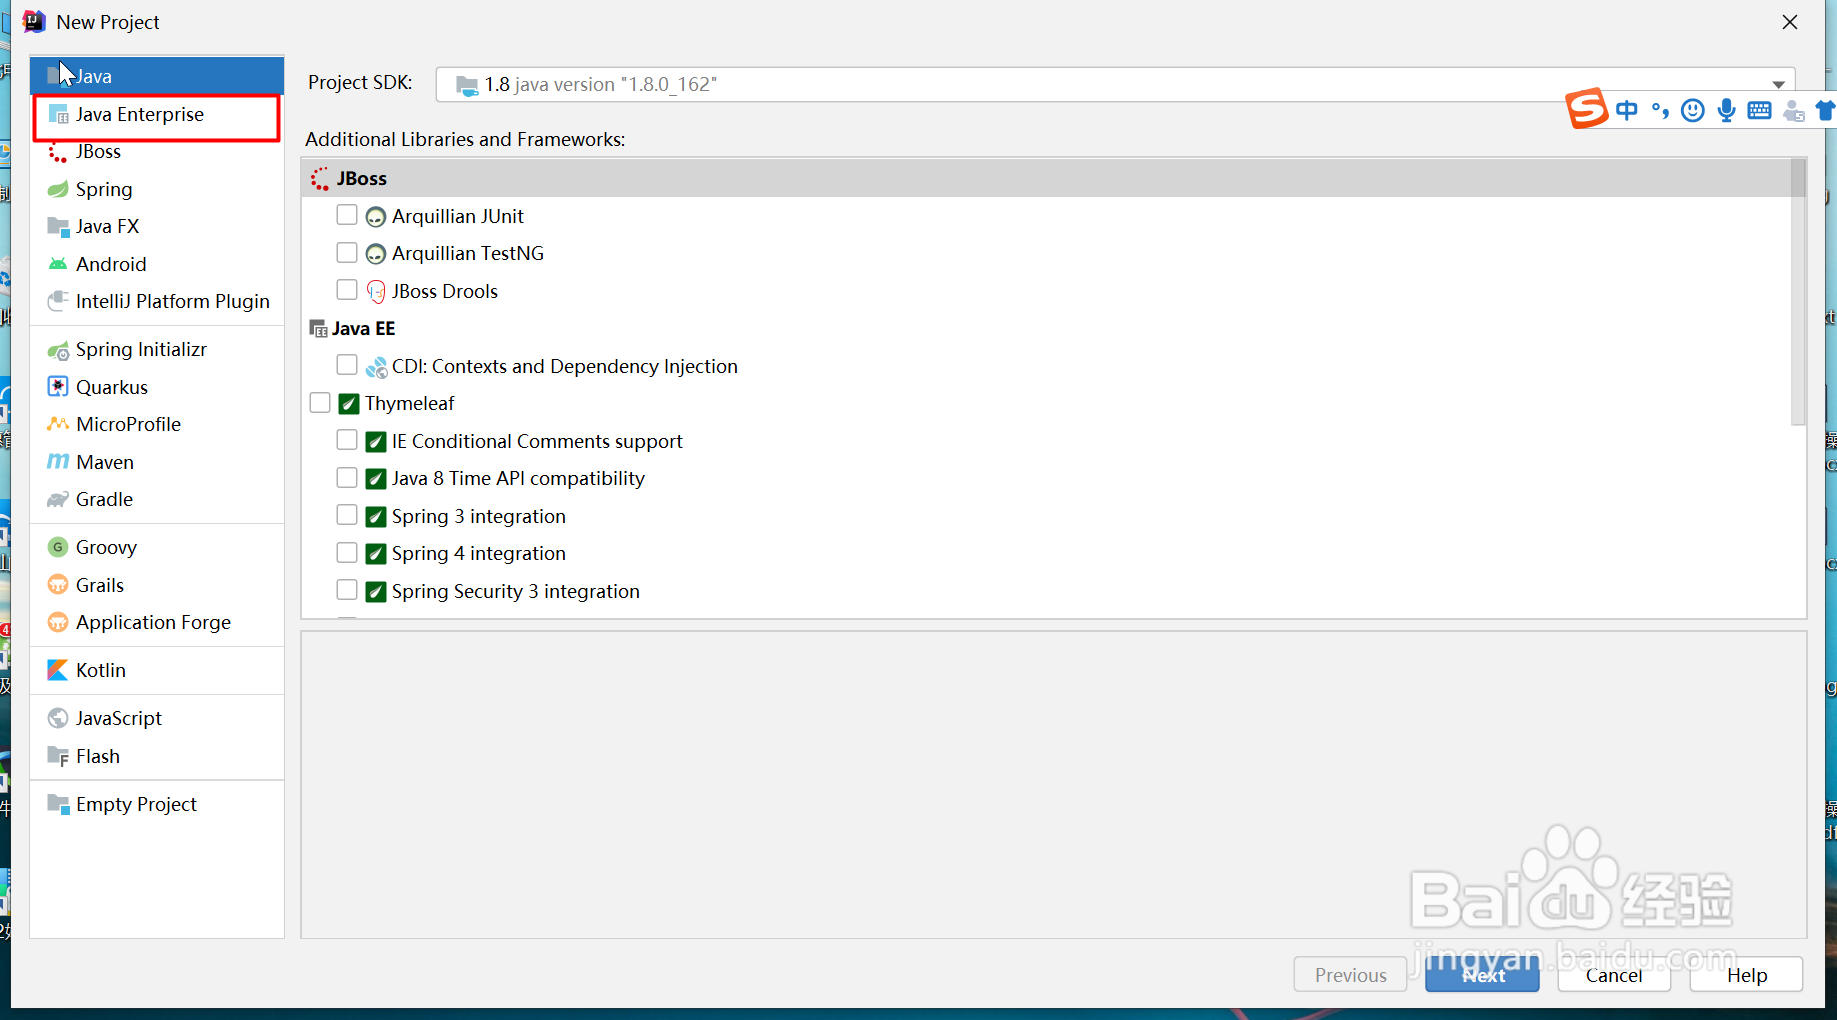
Task: Check Java 8 Time API compatibility
Action: 347,478
